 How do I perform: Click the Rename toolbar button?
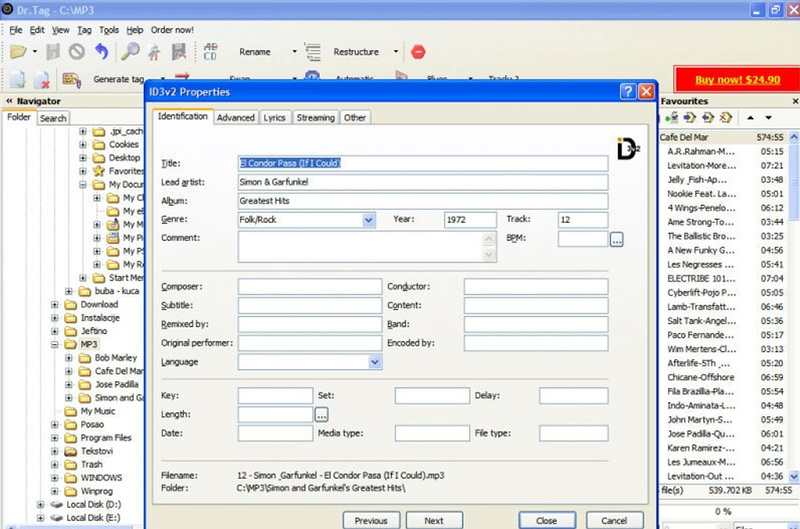pos(255,52)
